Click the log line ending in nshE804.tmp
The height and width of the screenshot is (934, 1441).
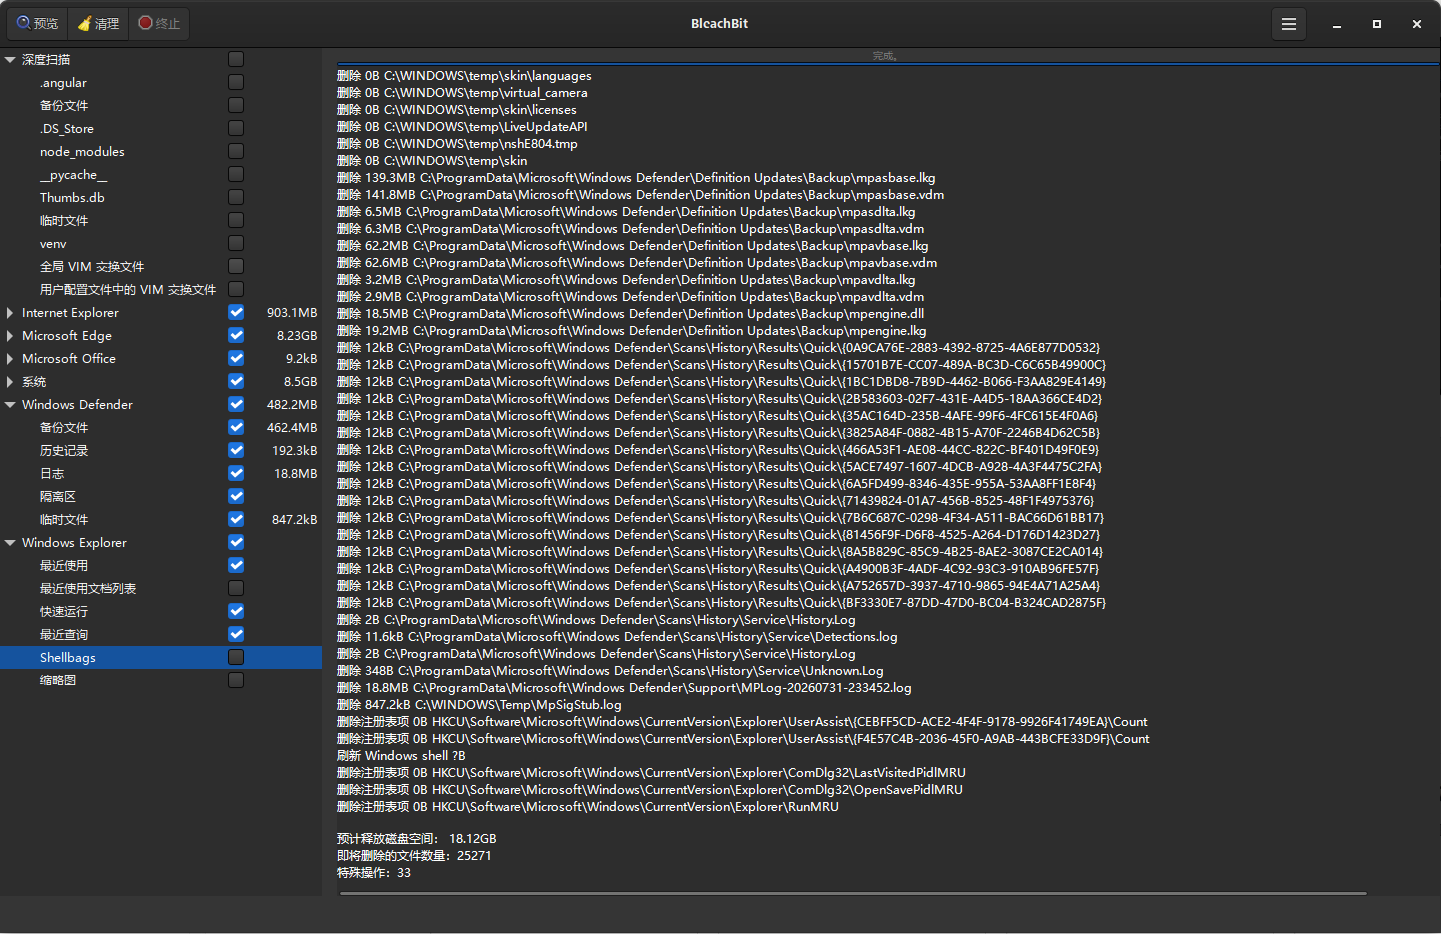pos(457,144)
